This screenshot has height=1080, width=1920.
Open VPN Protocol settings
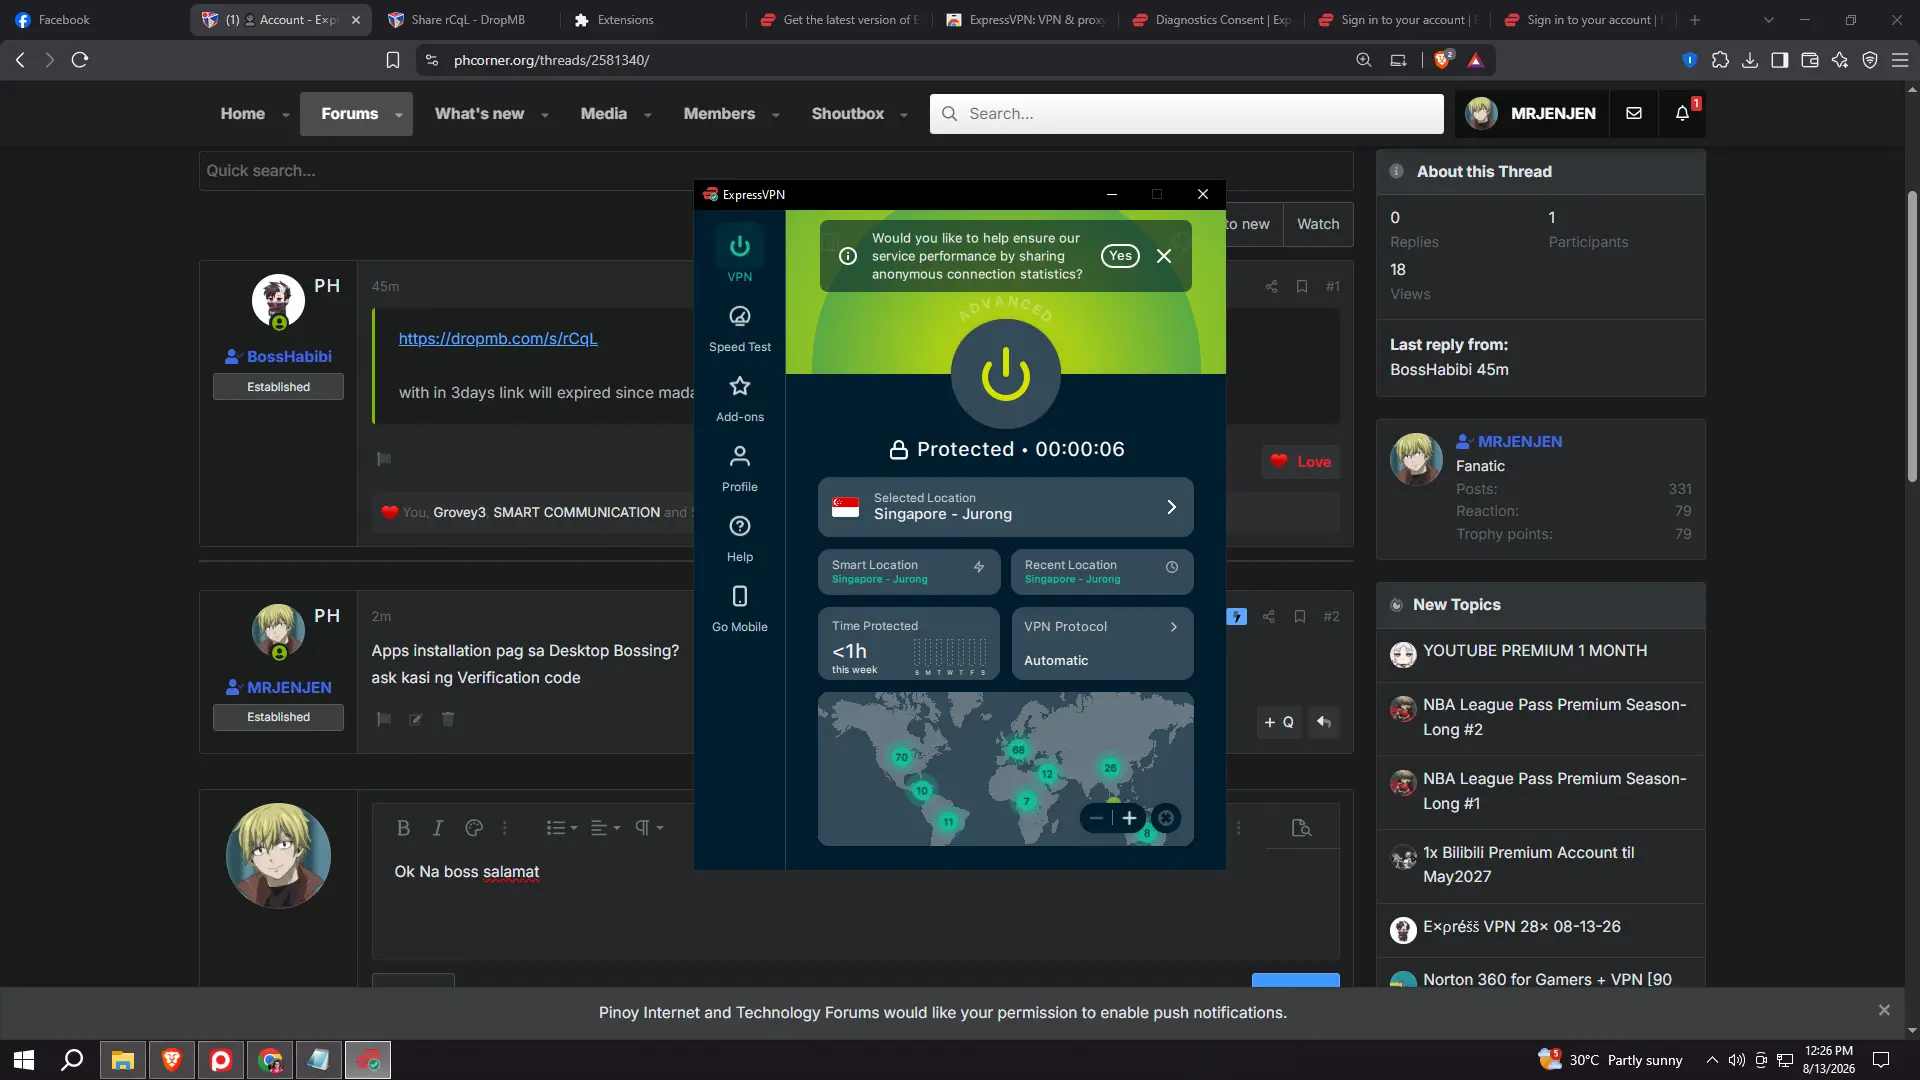click(1102, 643)
